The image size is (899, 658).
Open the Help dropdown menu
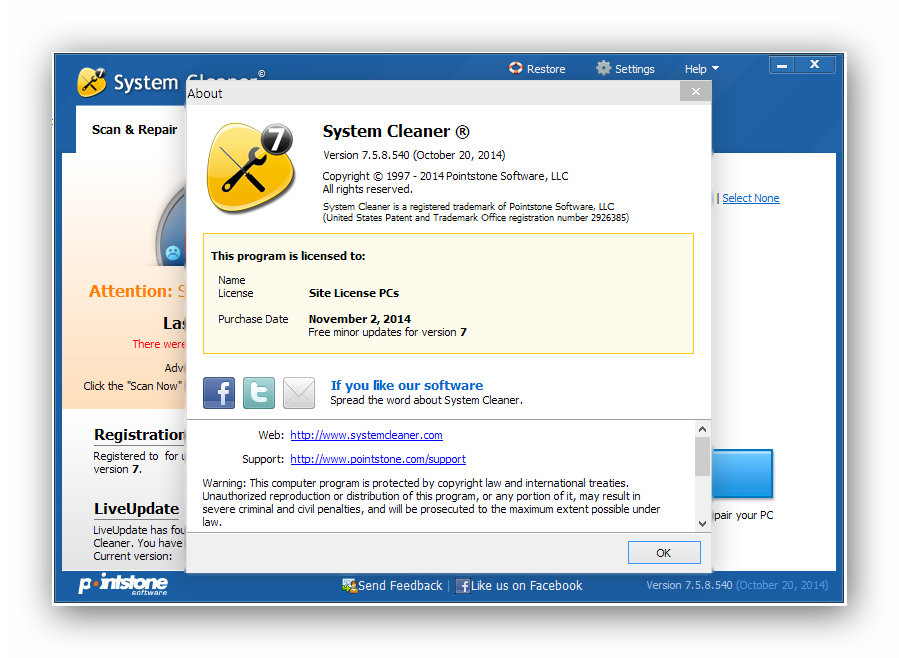click(701, 69)
